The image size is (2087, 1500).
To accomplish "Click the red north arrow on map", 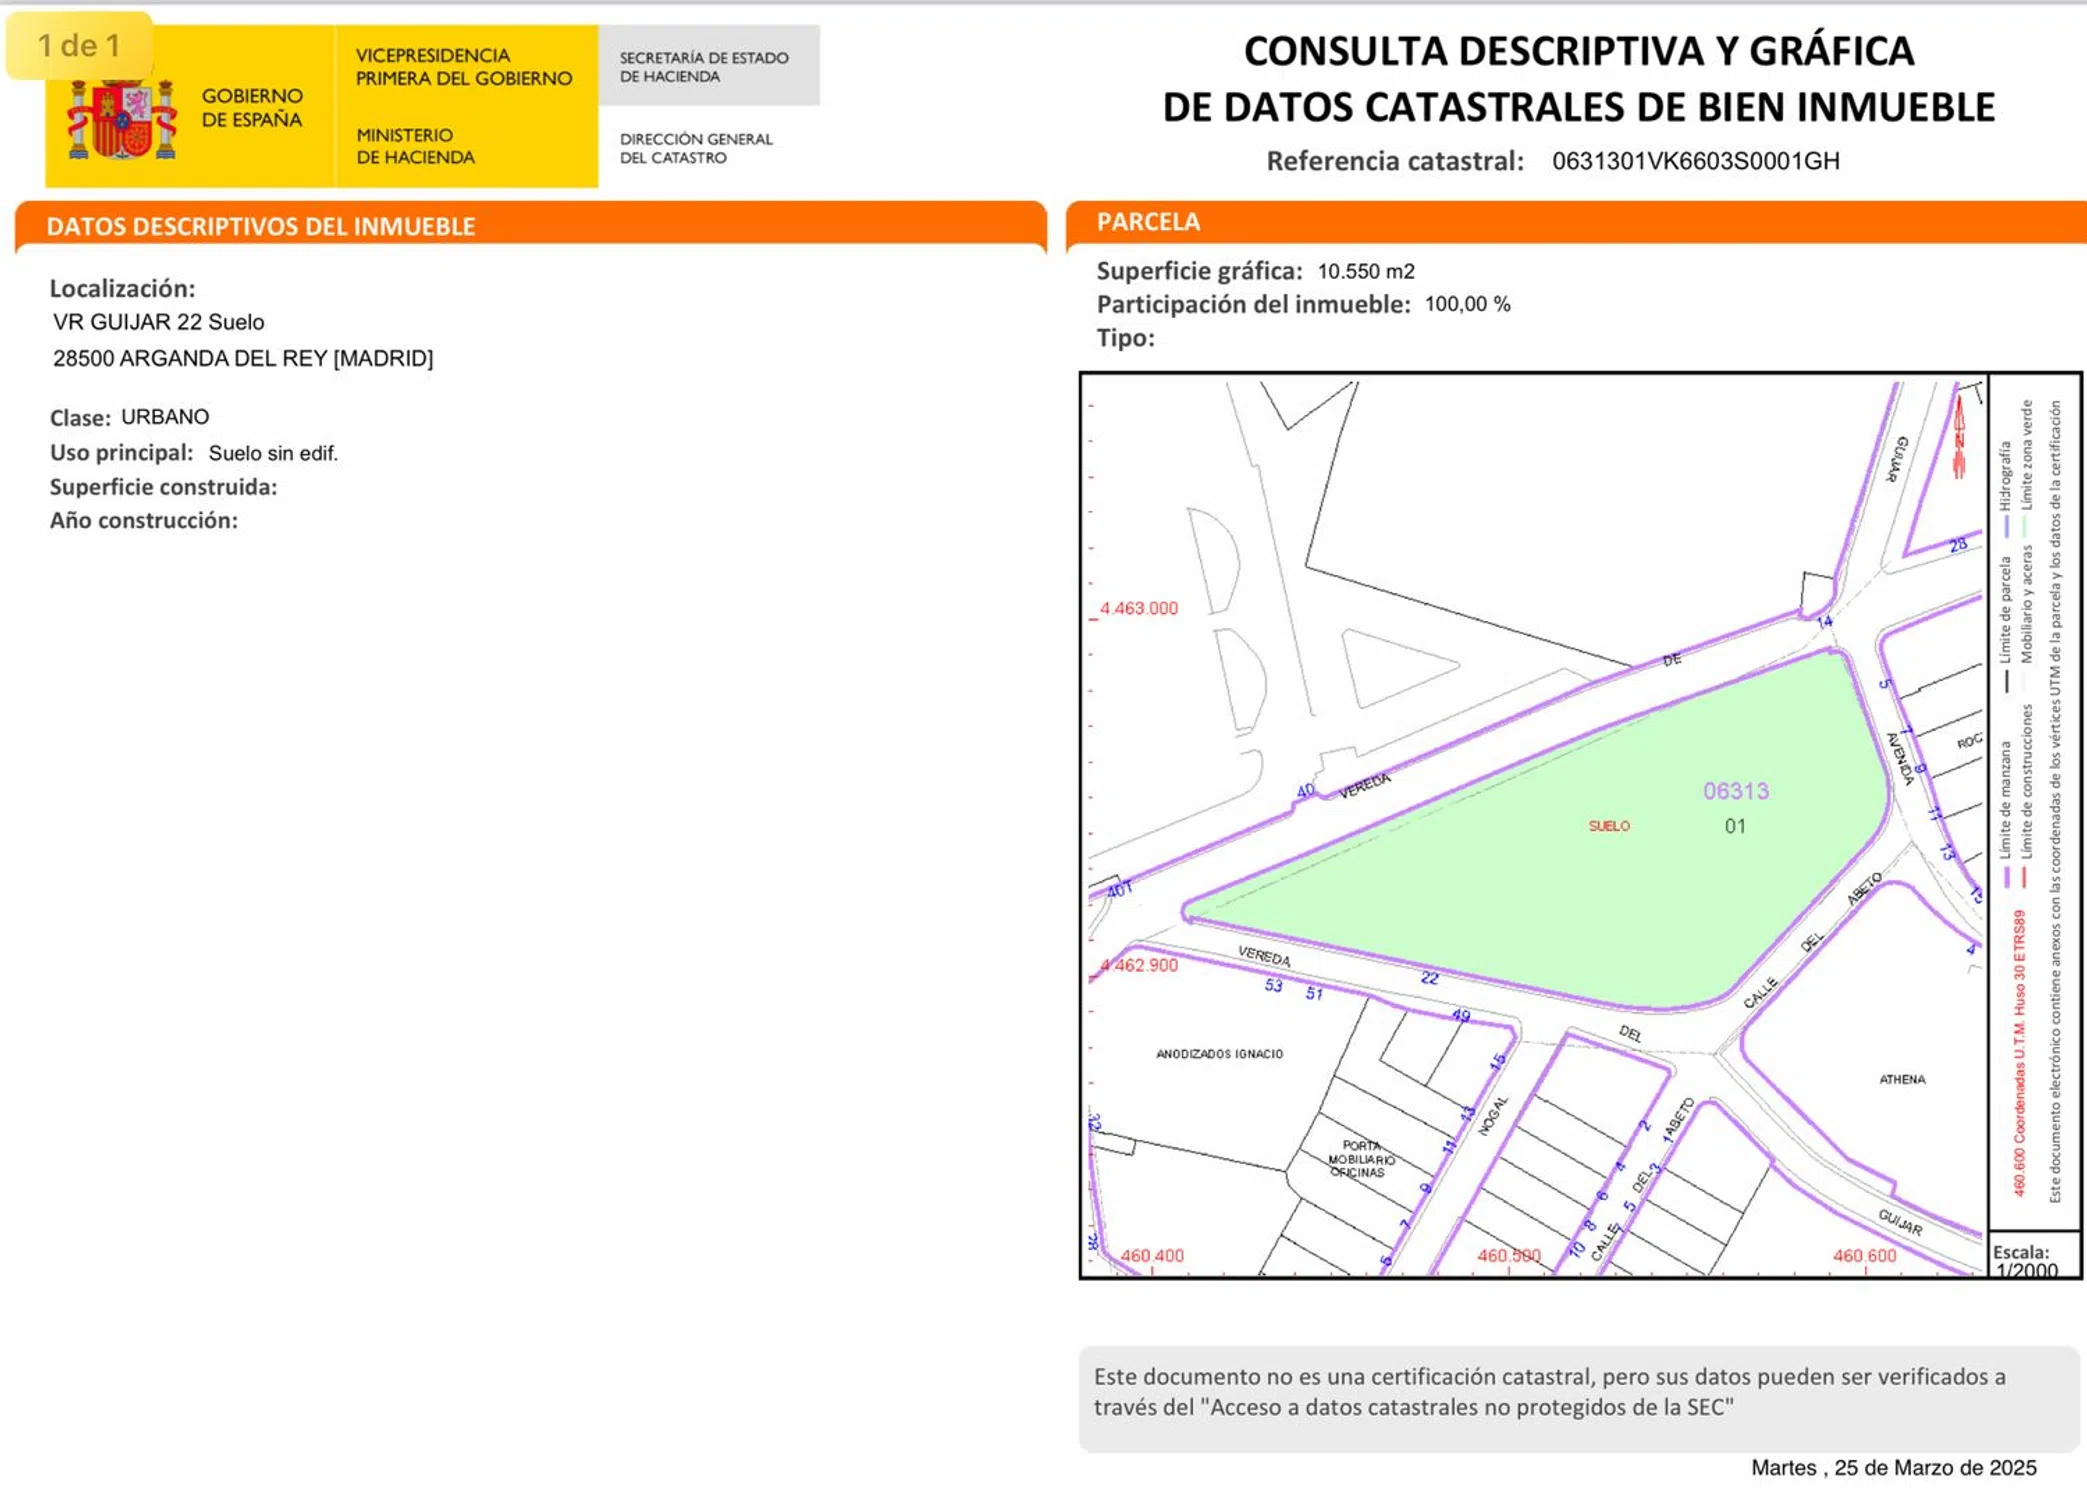I will 1959,437.
